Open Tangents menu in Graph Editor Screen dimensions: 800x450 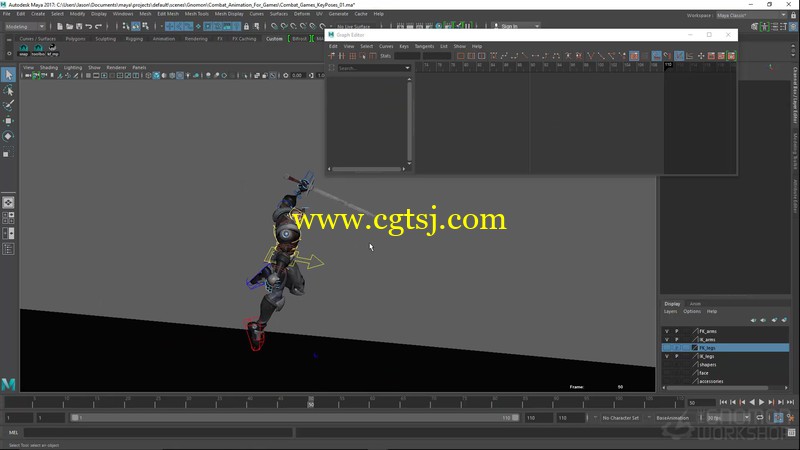coord(424,46)
